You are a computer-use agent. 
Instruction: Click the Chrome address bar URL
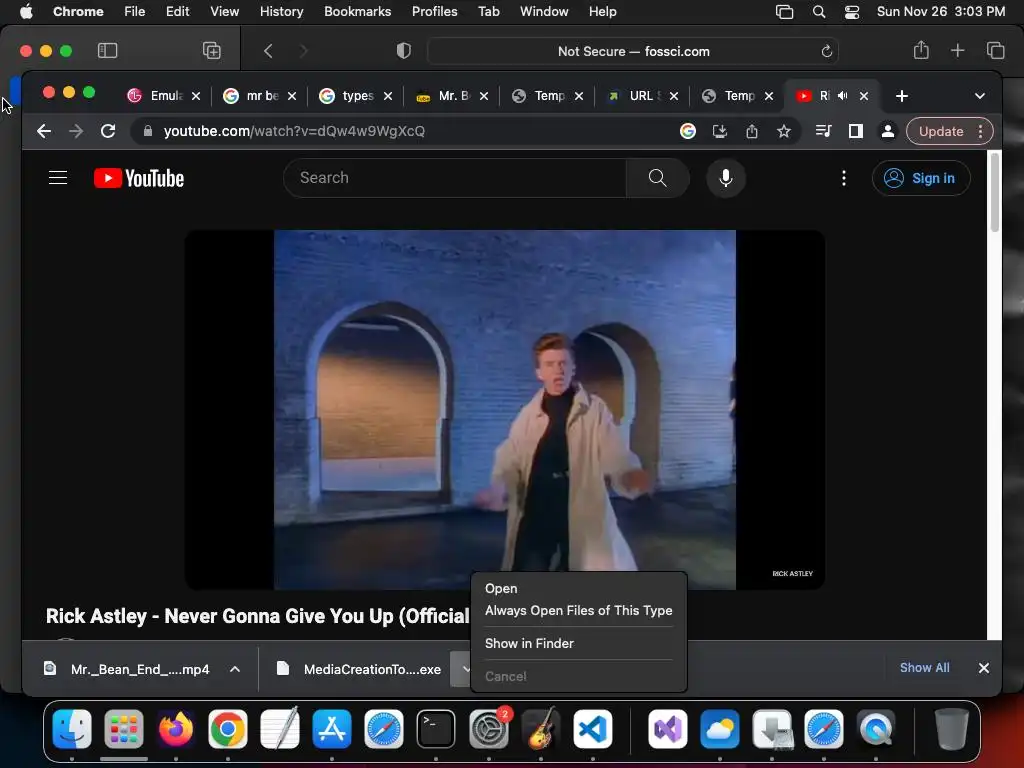click(294, 131)
